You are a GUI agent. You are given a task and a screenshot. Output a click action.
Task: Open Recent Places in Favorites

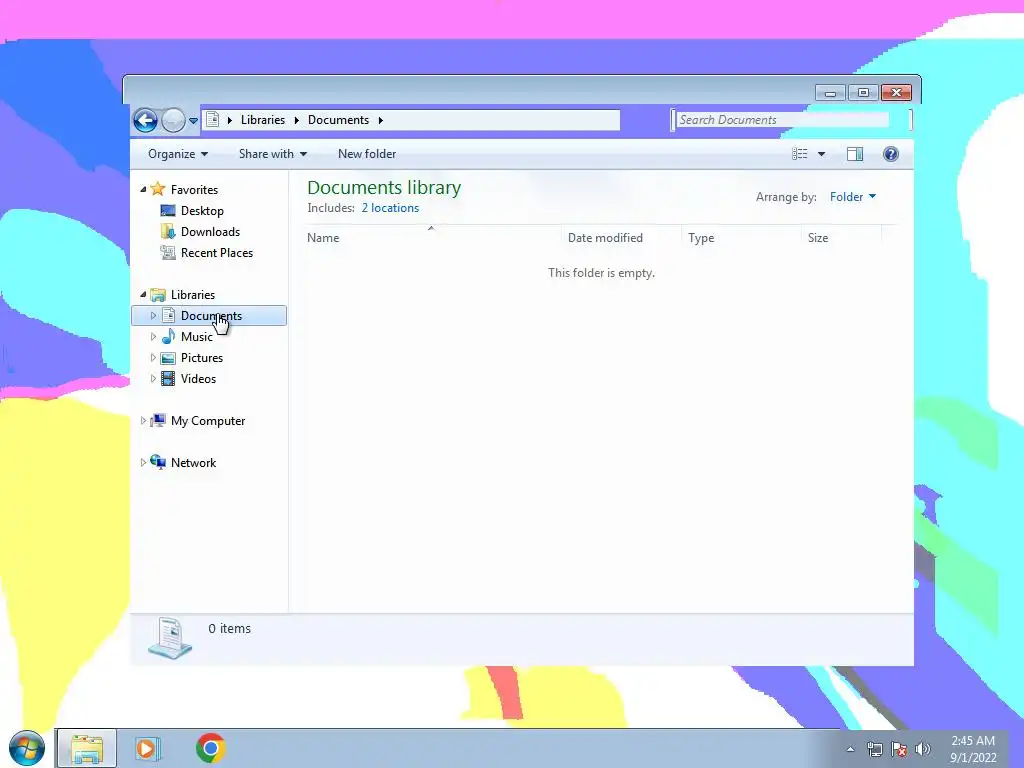coord(217,253)
